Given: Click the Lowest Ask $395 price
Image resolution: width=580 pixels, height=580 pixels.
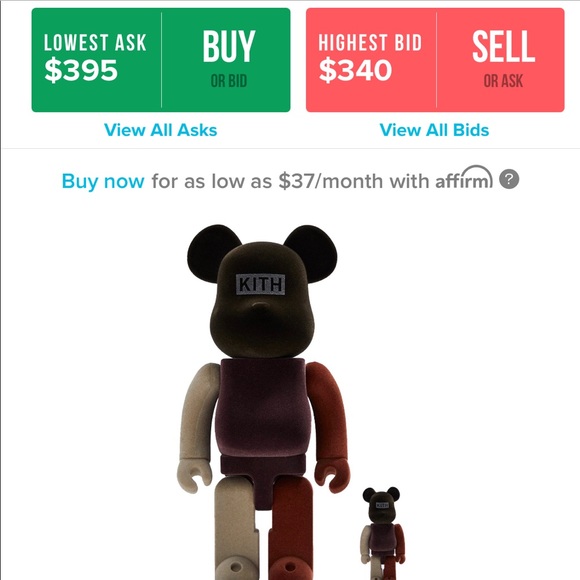Looking at the screenshot, I should pos(81,70).
